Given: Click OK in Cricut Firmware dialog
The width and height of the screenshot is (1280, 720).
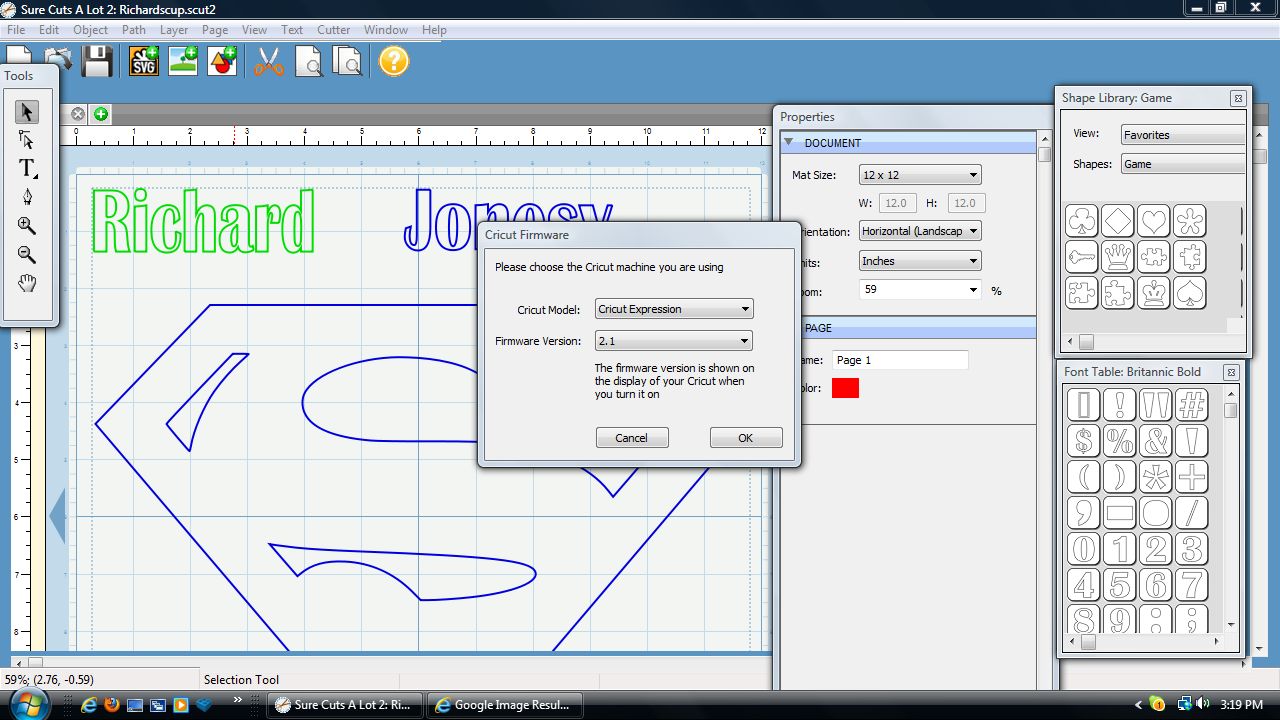Looking at the screenshot, I should click(746, 438).
